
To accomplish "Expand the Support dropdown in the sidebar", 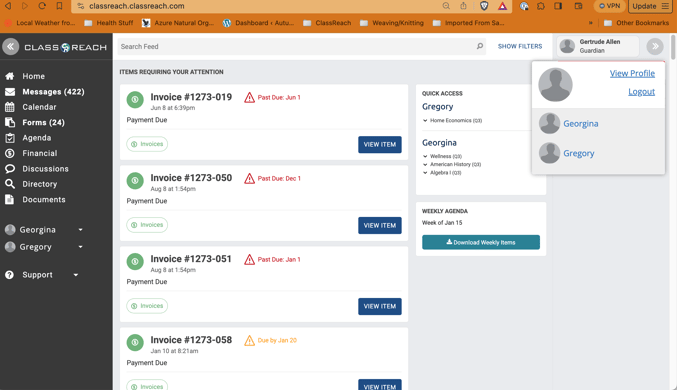I will click(x=76, y=275).
